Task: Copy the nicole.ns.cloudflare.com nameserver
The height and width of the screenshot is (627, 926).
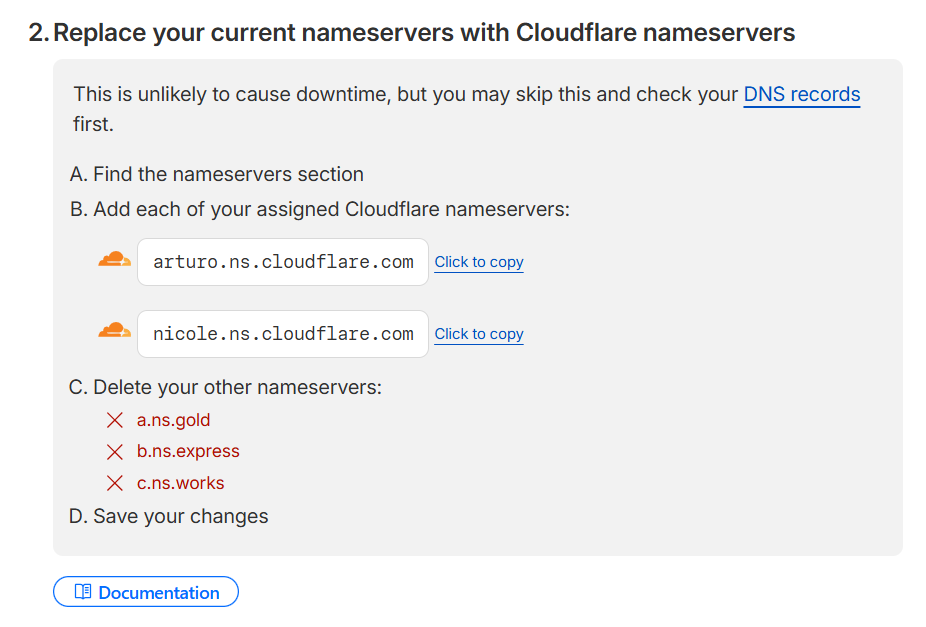Action: pyautogui.click(x=479, y=334)
